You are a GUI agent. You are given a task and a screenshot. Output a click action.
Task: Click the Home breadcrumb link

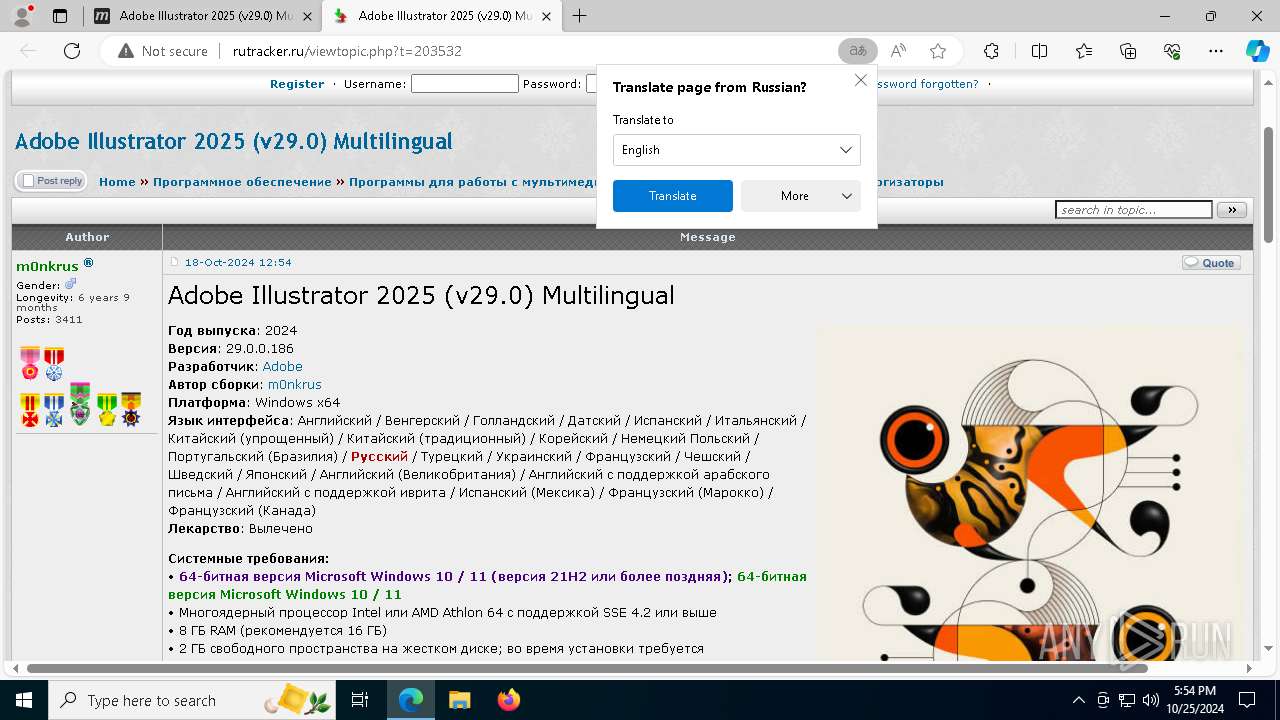pyautogui.click(x=117, y=182)
